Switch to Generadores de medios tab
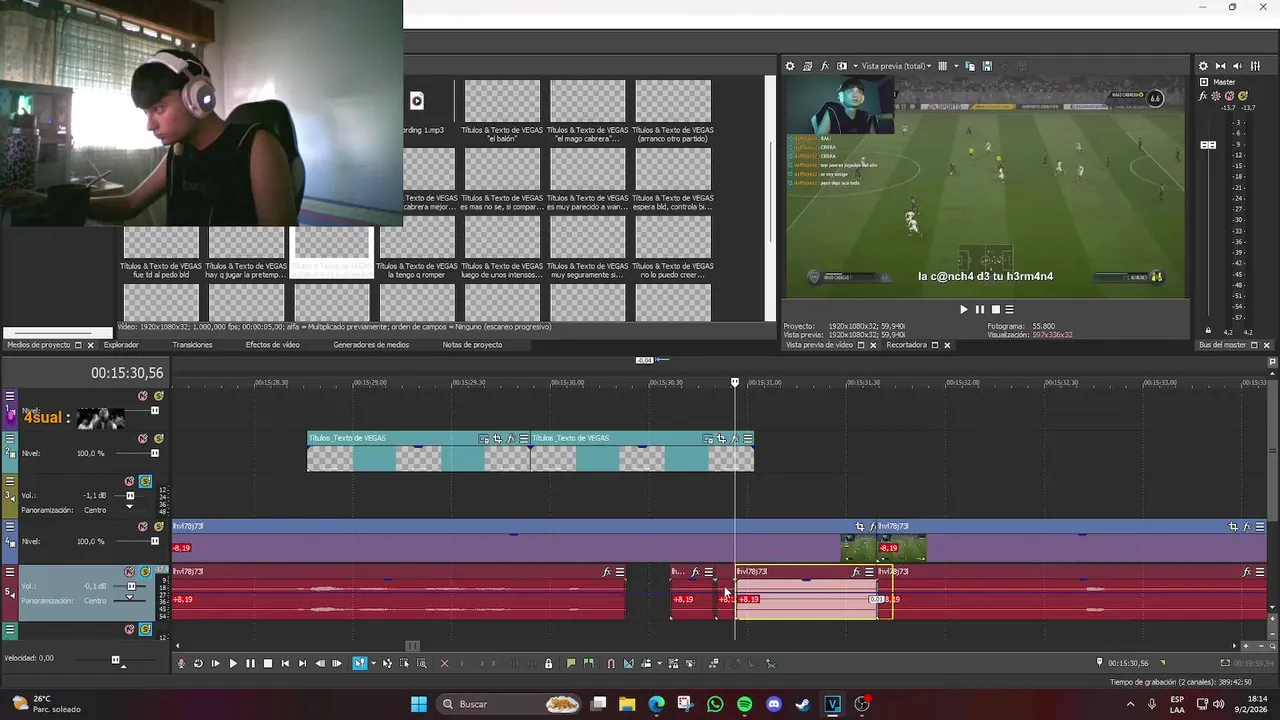 click(x=371, y=345)
